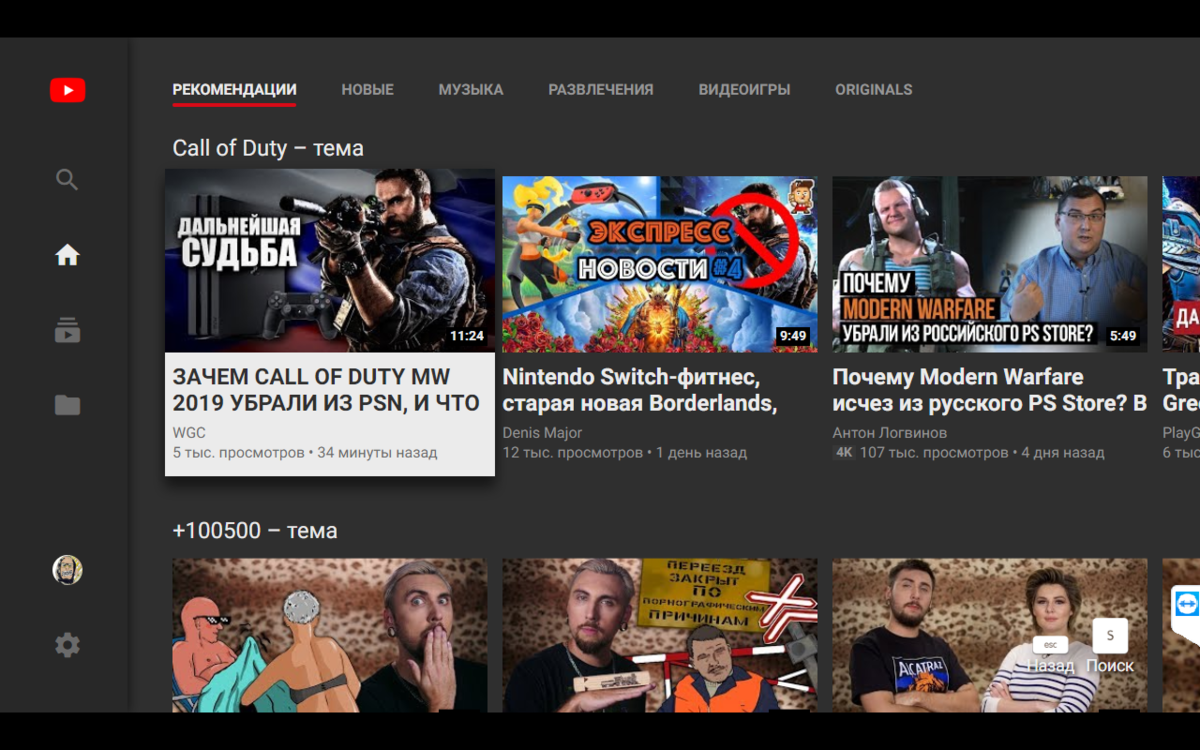Switch to the МУЗЫКА tab
Screen dimensions: 1200x750
tap(470, 89)
